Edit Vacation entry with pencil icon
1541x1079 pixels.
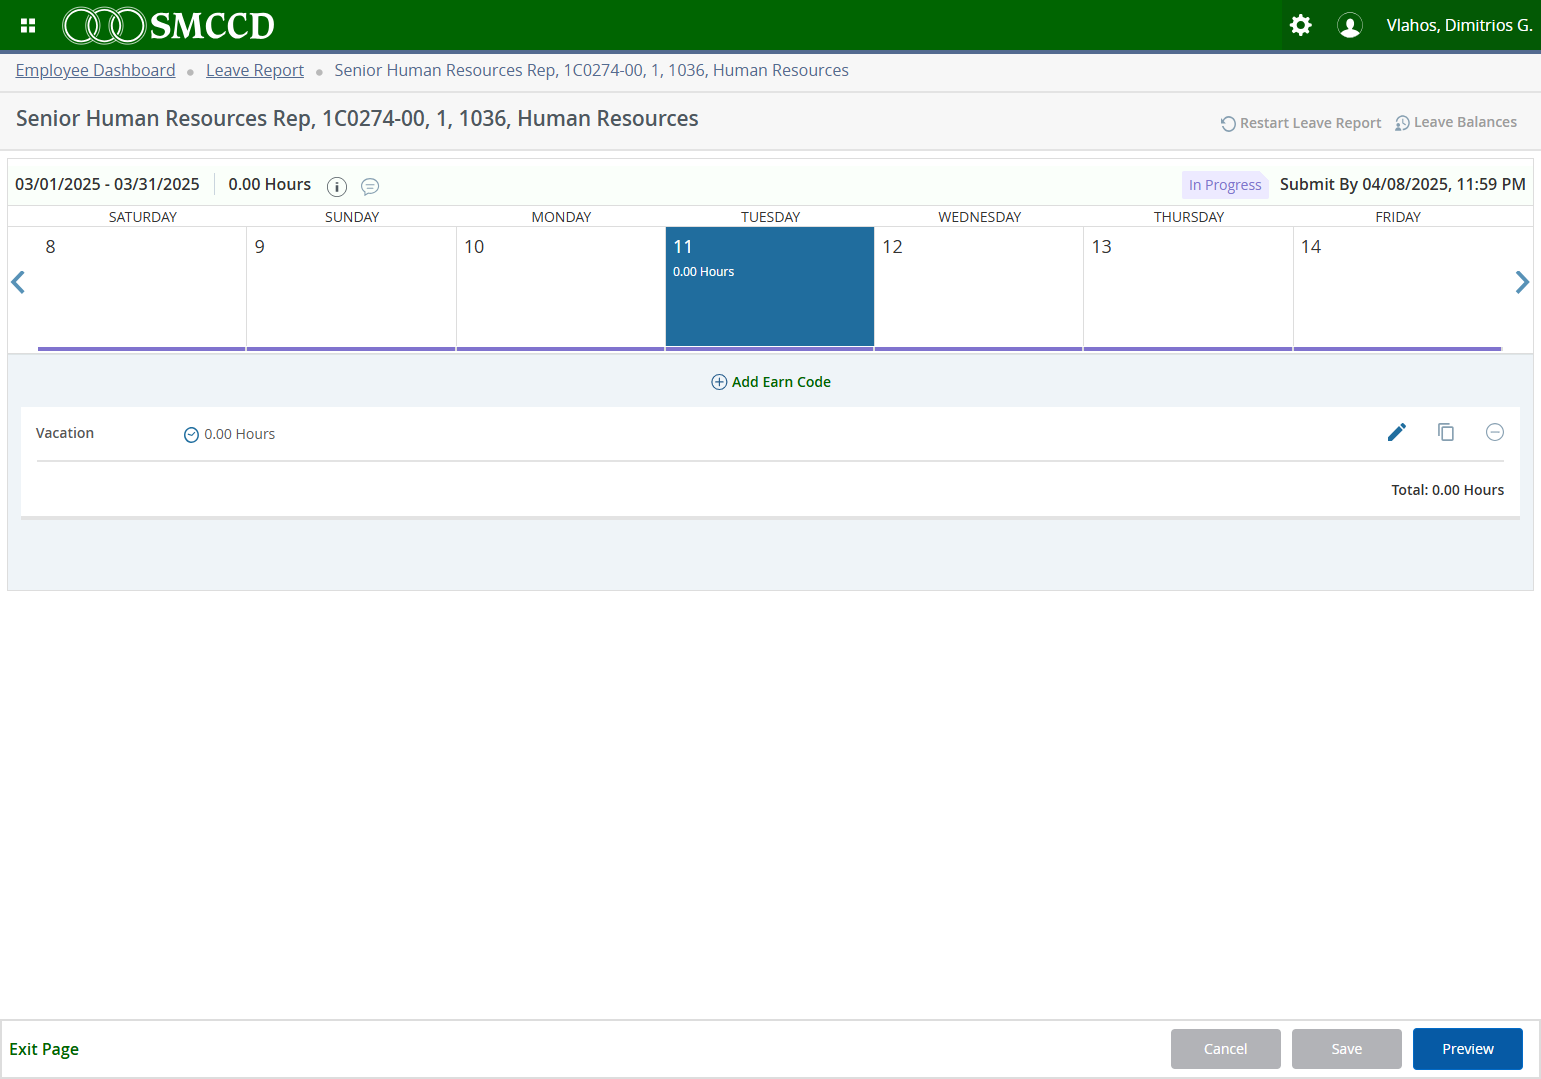tap(1397, 432)
